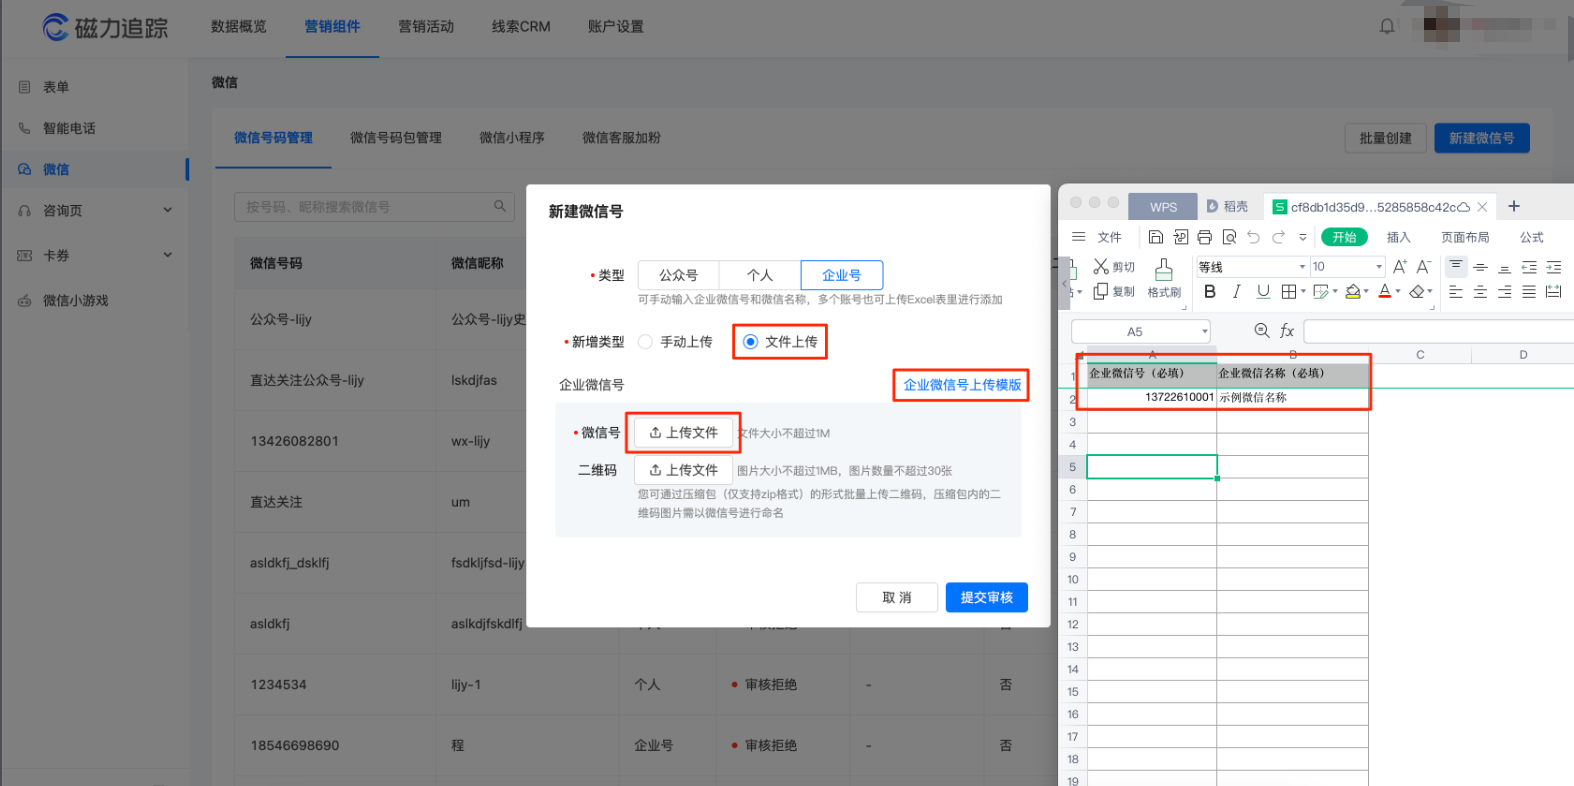1574x786 pixels.
Task: Open the font size 10 dropdown
Action: (x=1378, y=267)
